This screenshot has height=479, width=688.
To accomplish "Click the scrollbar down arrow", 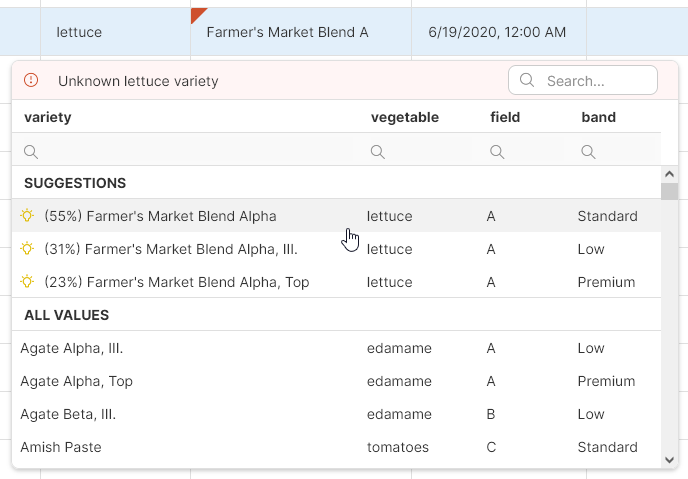I will [x=670, y=459].
